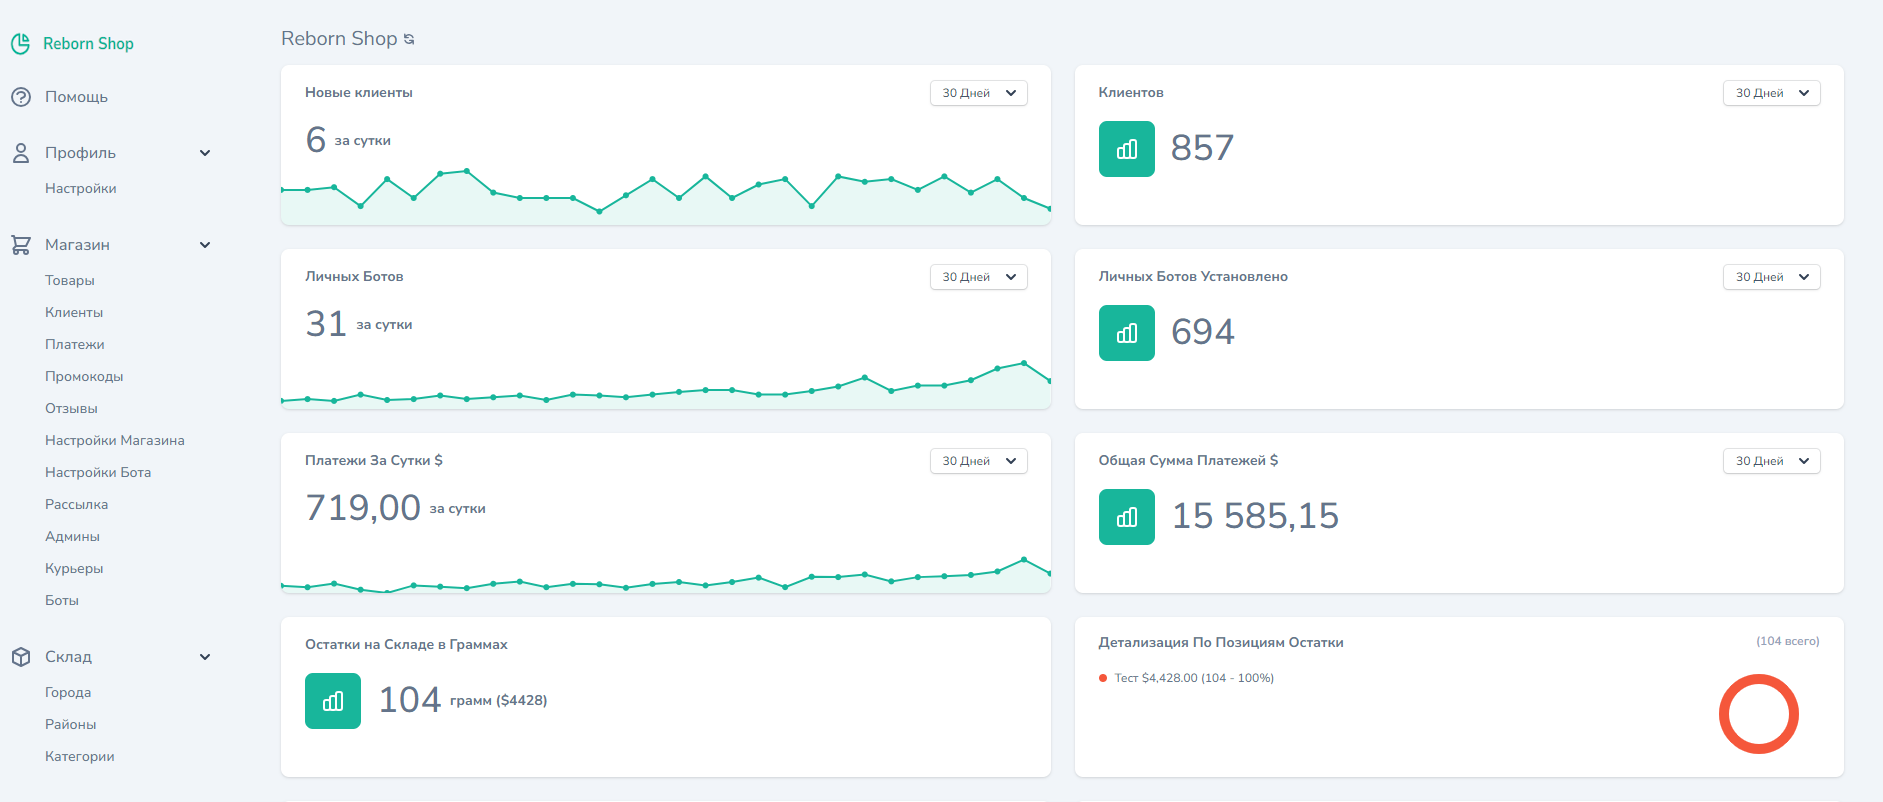The width and height of the screenshot is (1883, 802).
Task: Click the Магазин shopping cart icon
Action: pyautogui.click(x=20, y=245)
